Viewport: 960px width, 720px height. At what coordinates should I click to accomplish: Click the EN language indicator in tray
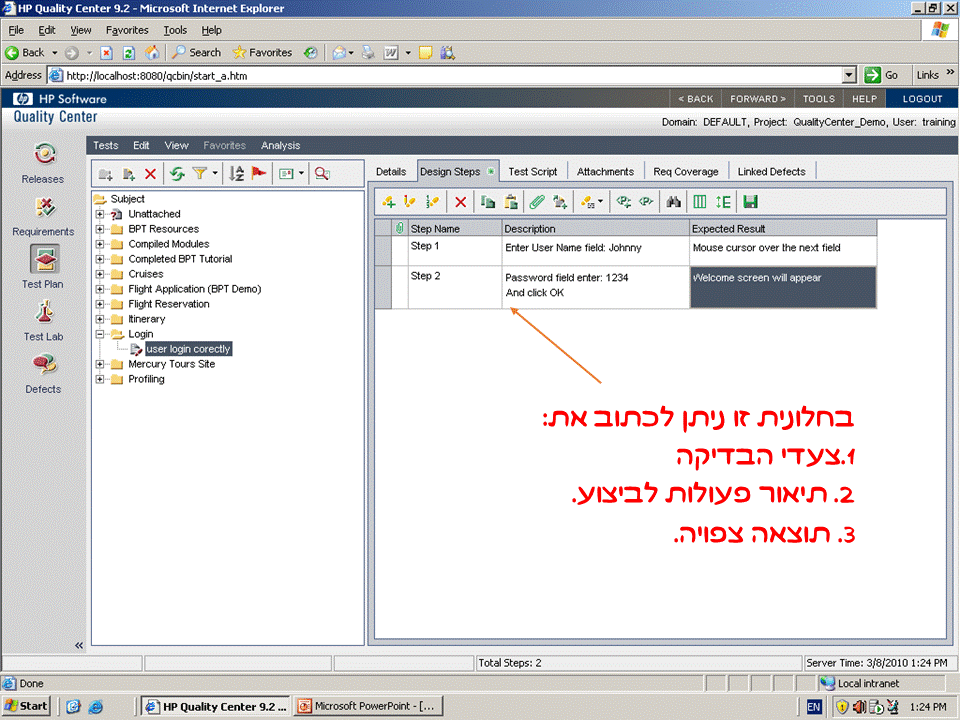(813, 707)
